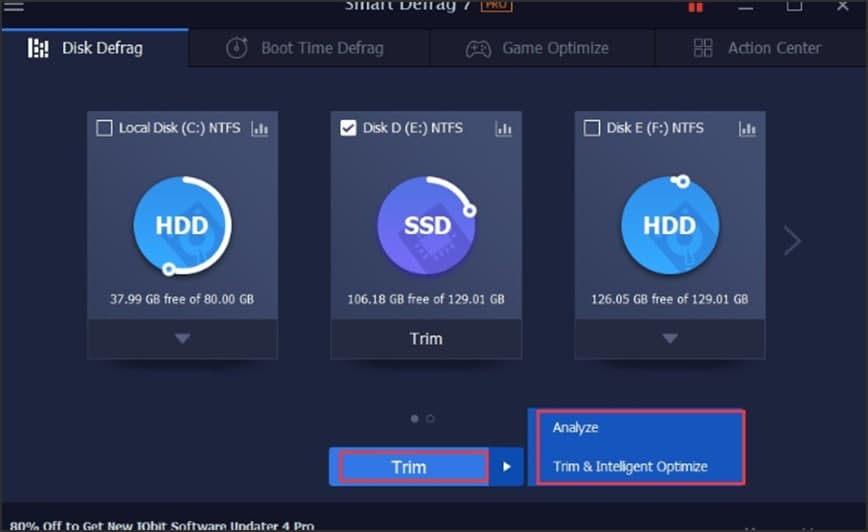Viewport: 868px width, 532px height.
Task: Click '106.18 GB free of 129.01 GB' text
Action: tap(426, 299)
